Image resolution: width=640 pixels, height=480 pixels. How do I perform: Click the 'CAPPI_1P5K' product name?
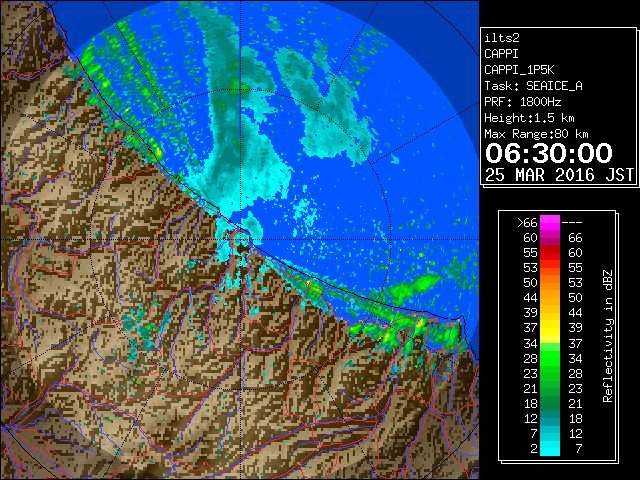coord(519,70)
